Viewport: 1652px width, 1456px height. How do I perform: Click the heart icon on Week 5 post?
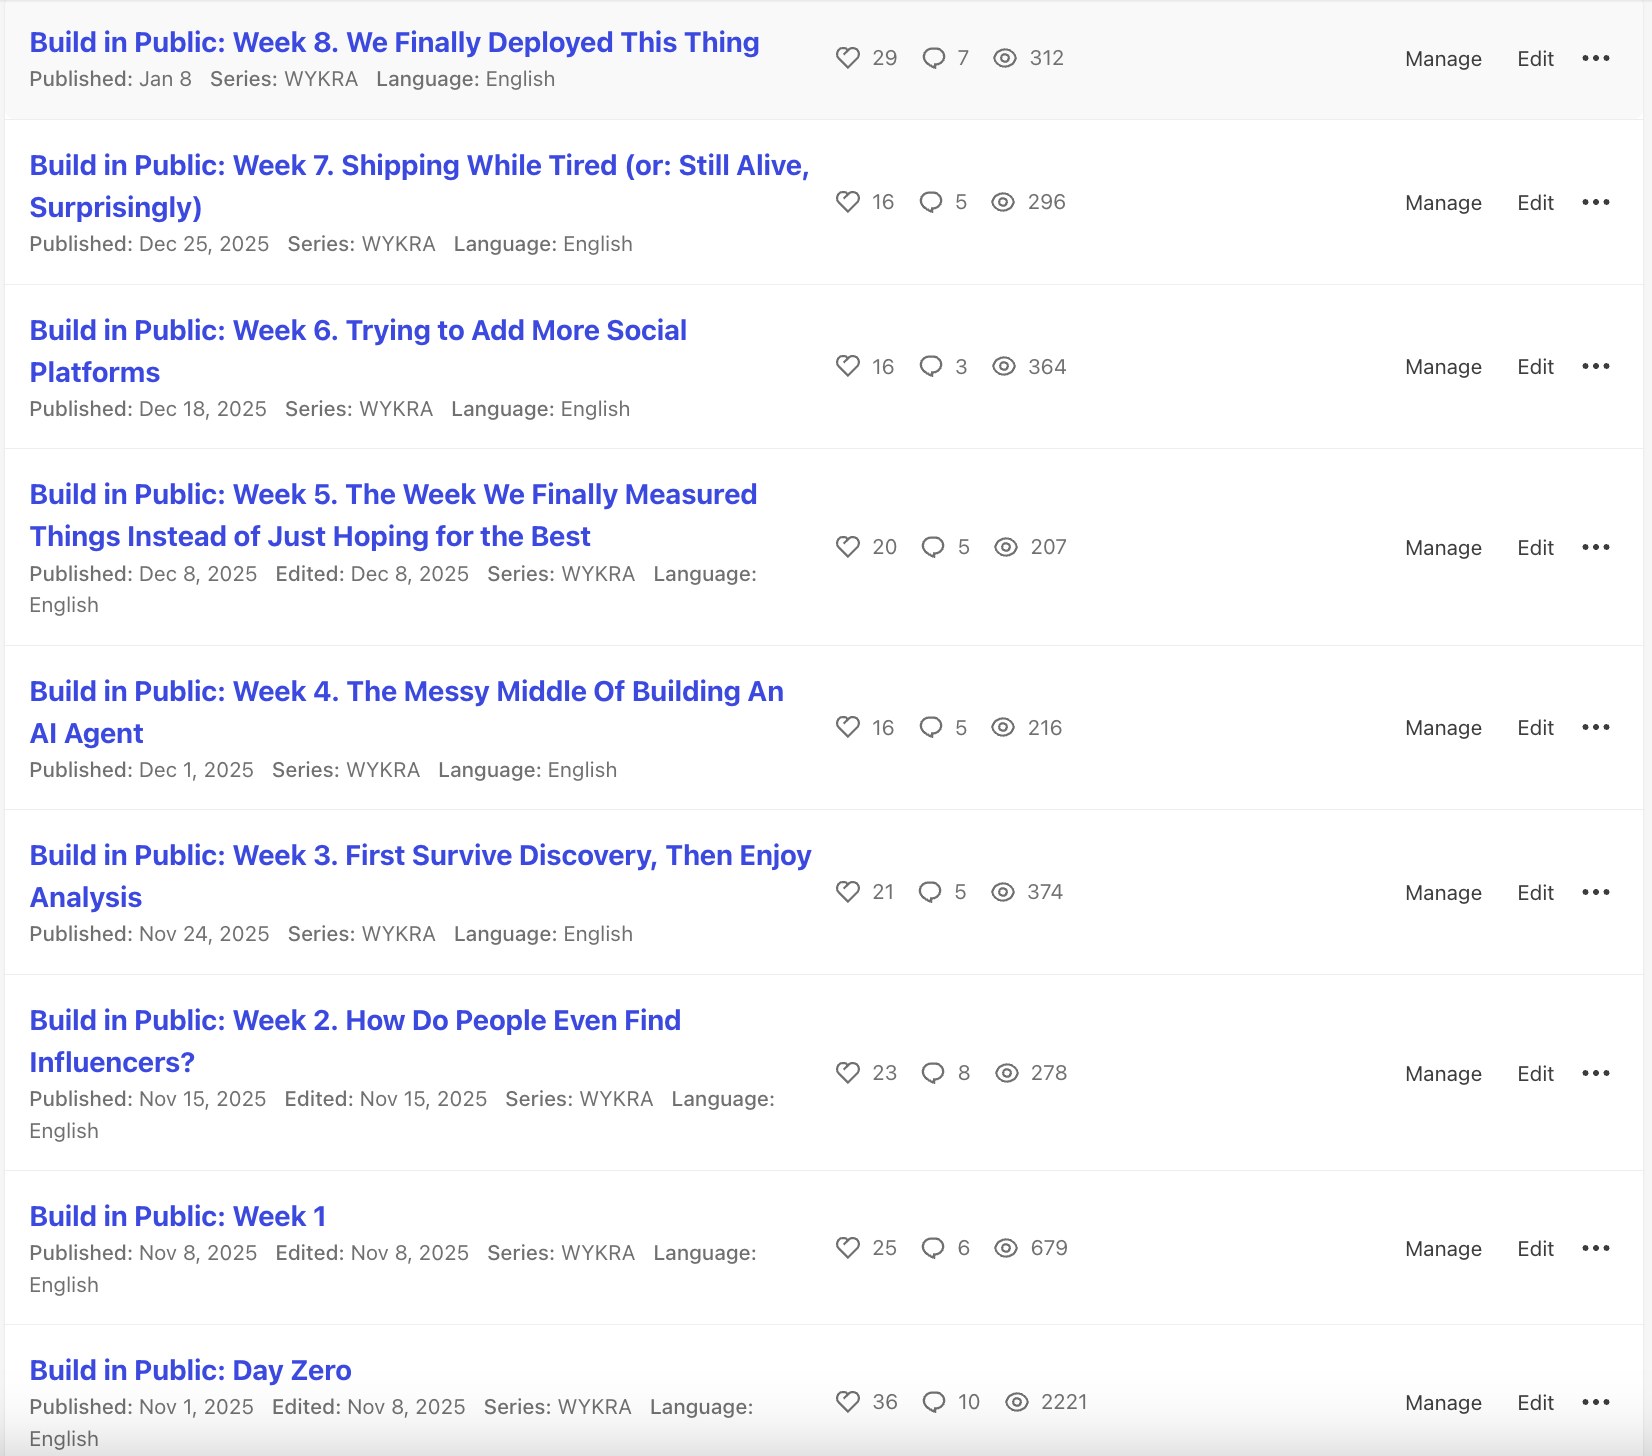(x=848, y=547)
